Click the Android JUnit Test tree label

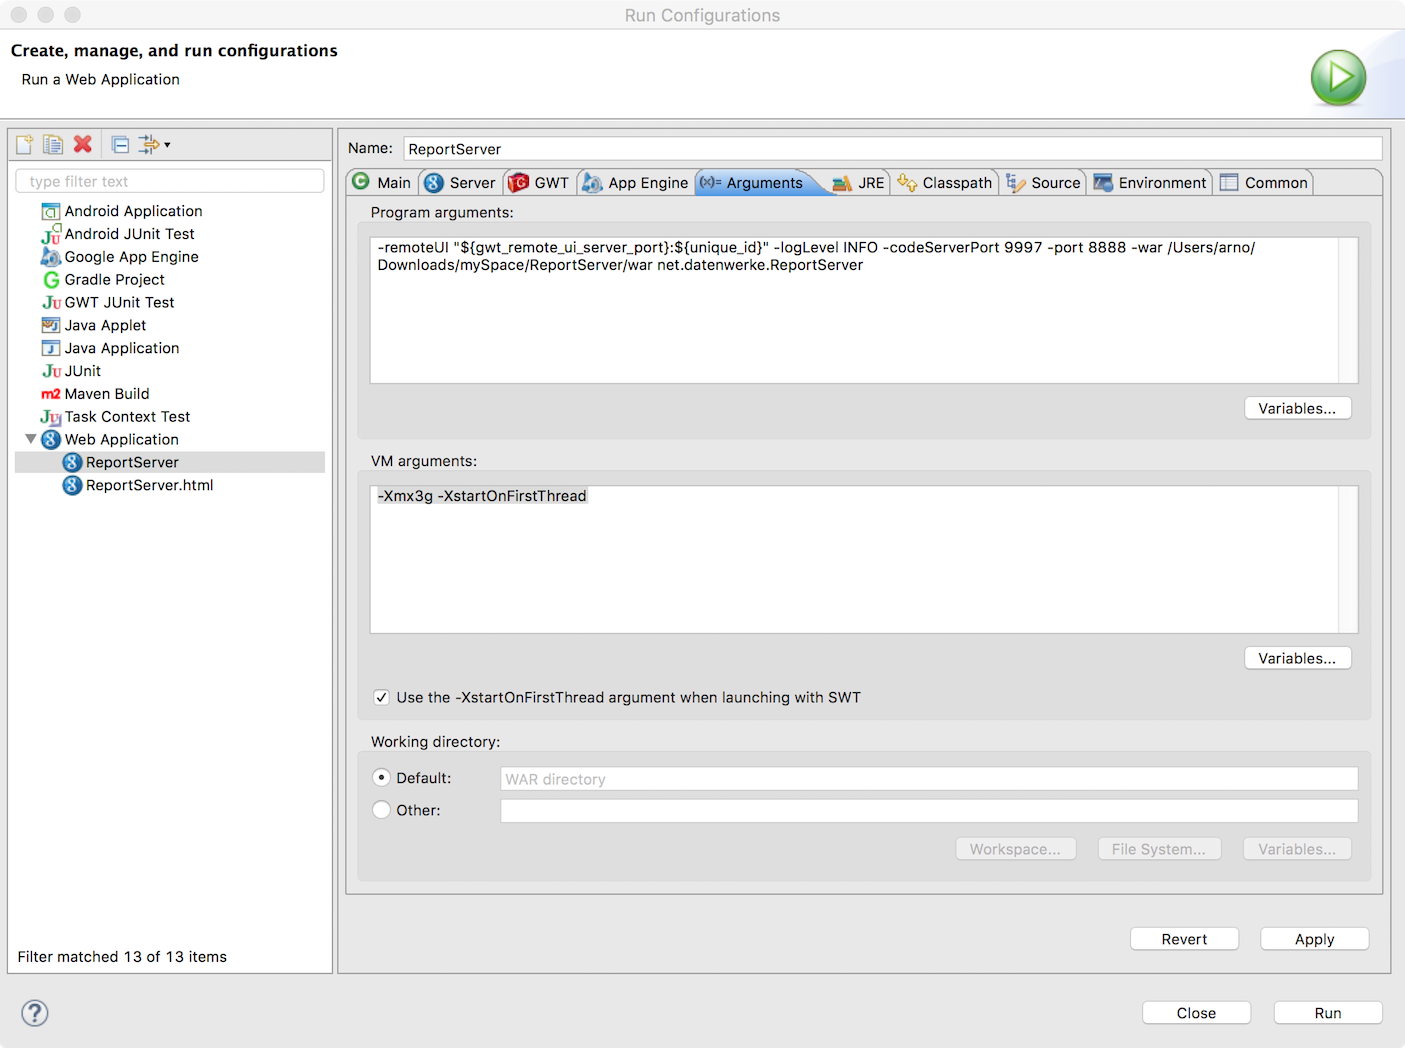tap(130, 234)
